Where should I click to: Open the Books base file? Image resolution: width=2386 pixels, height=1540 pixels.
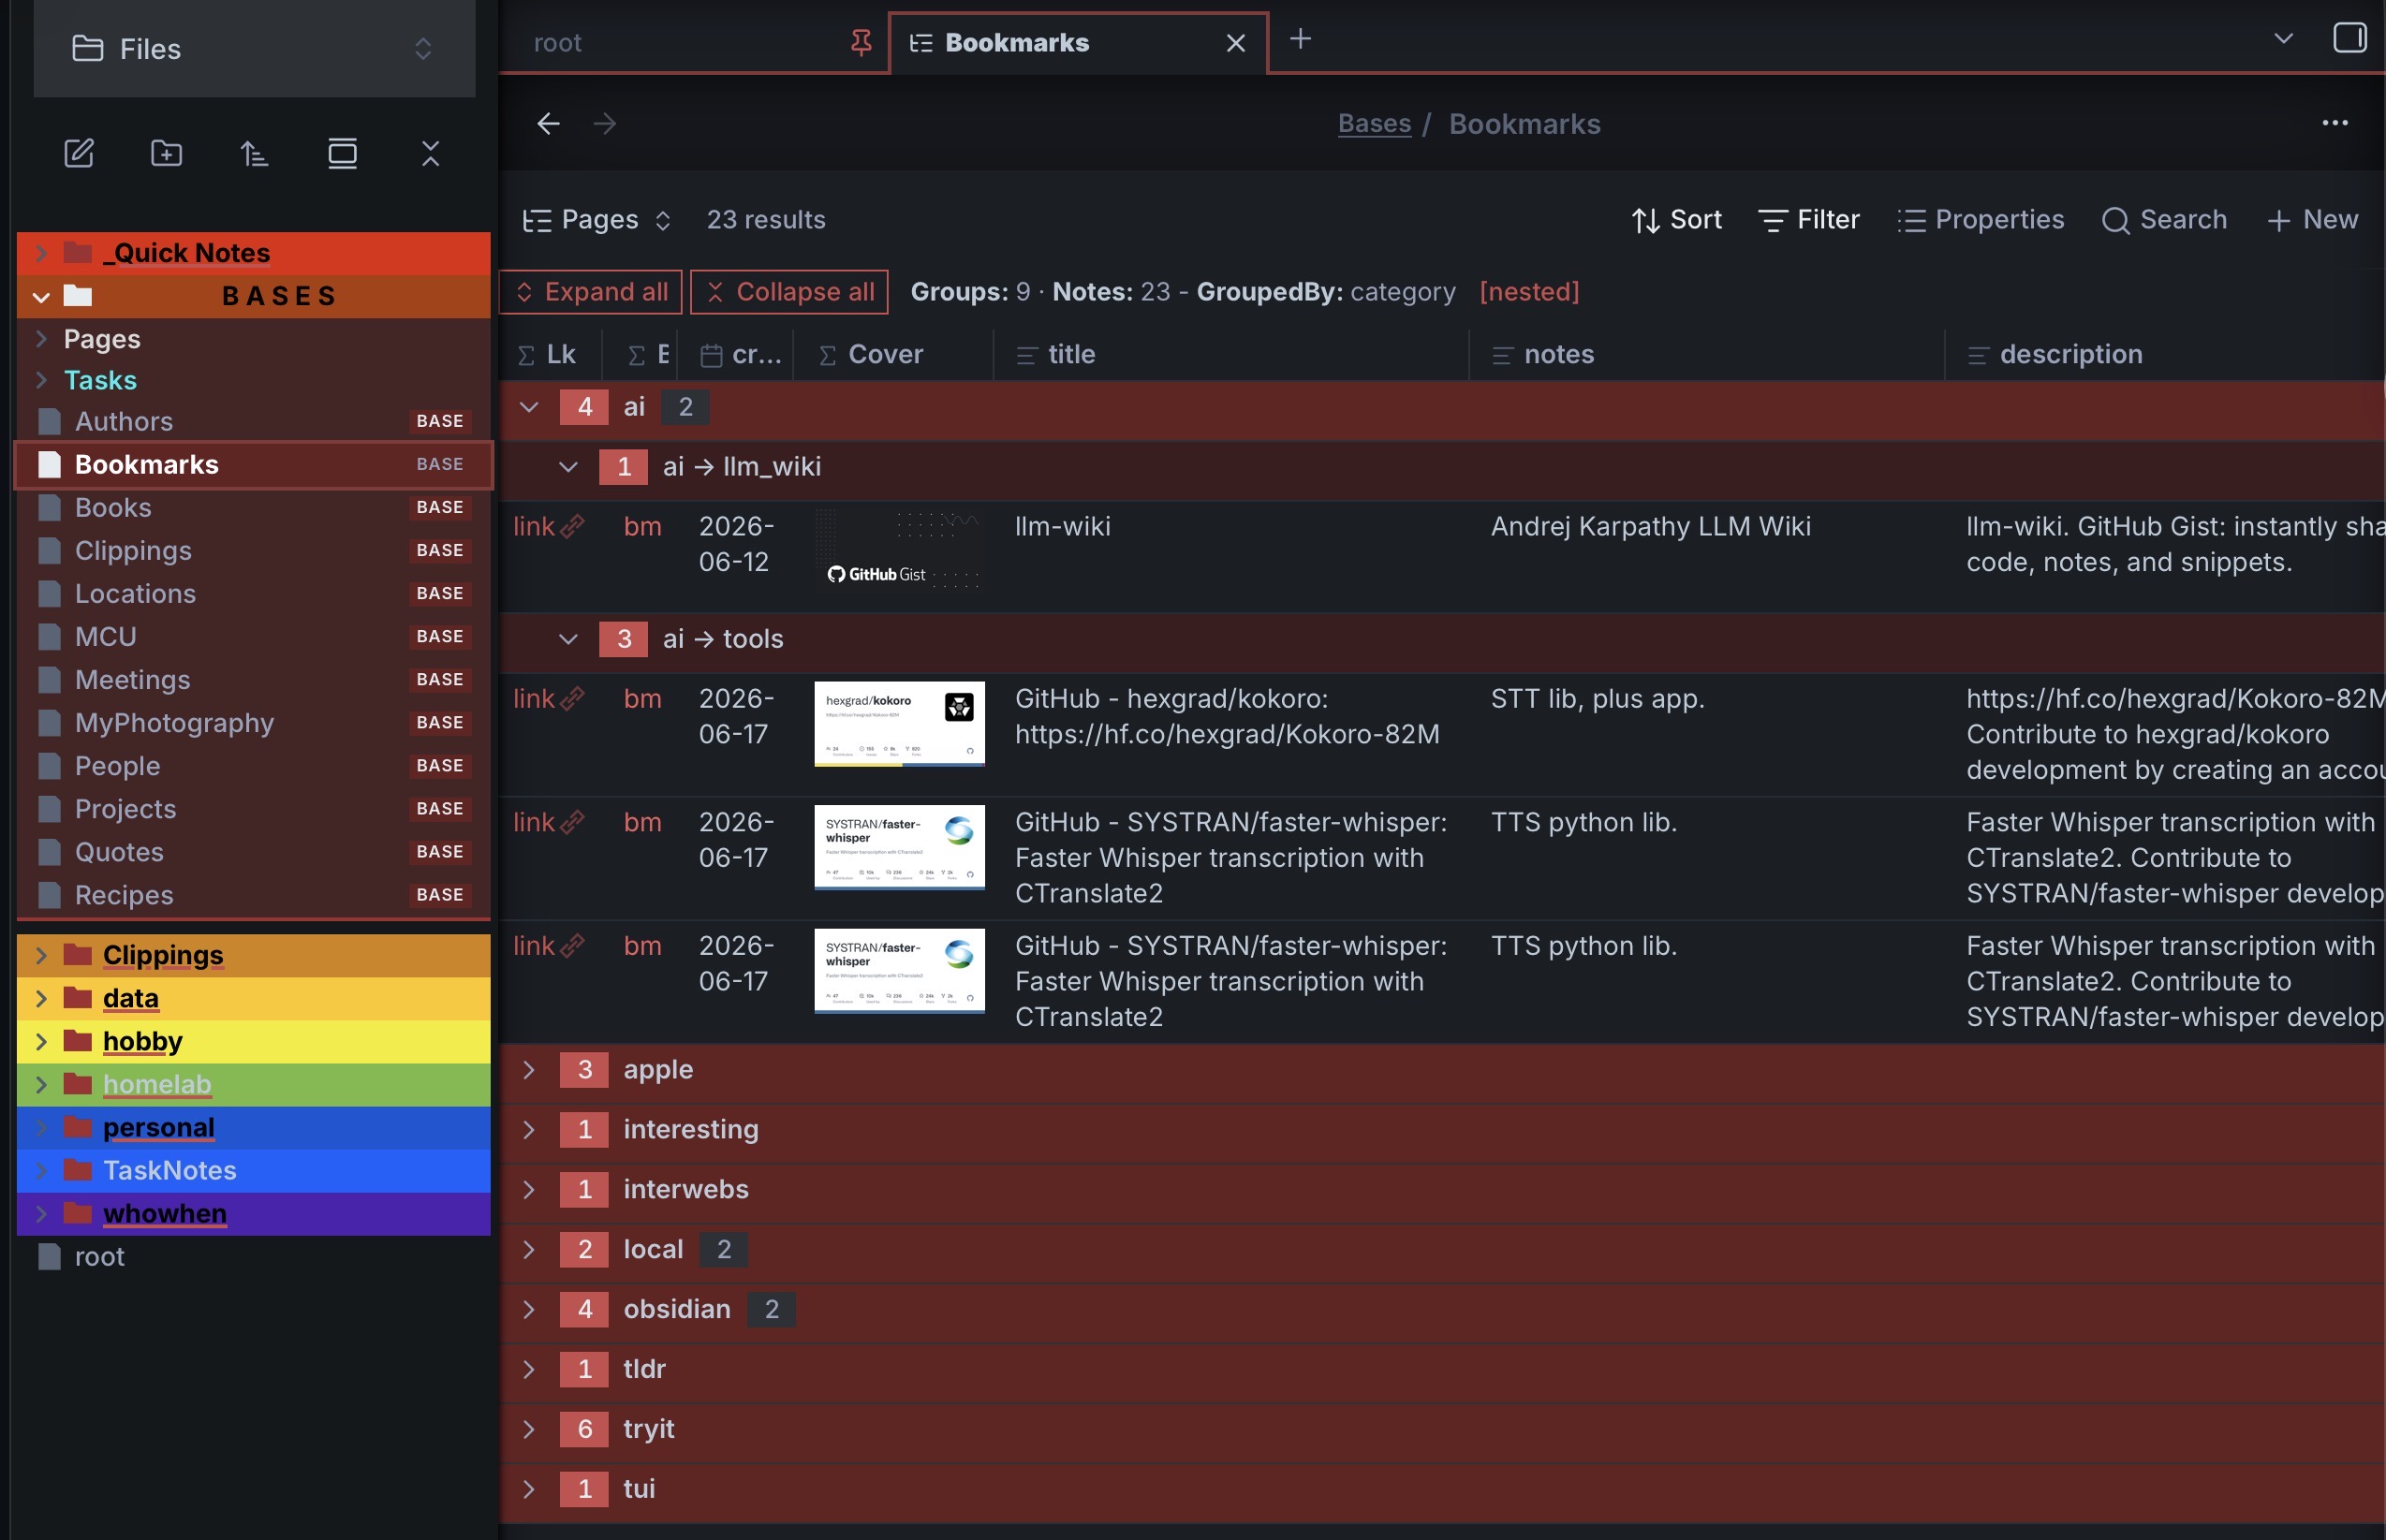pyautogui.click(x=254, y=507)
